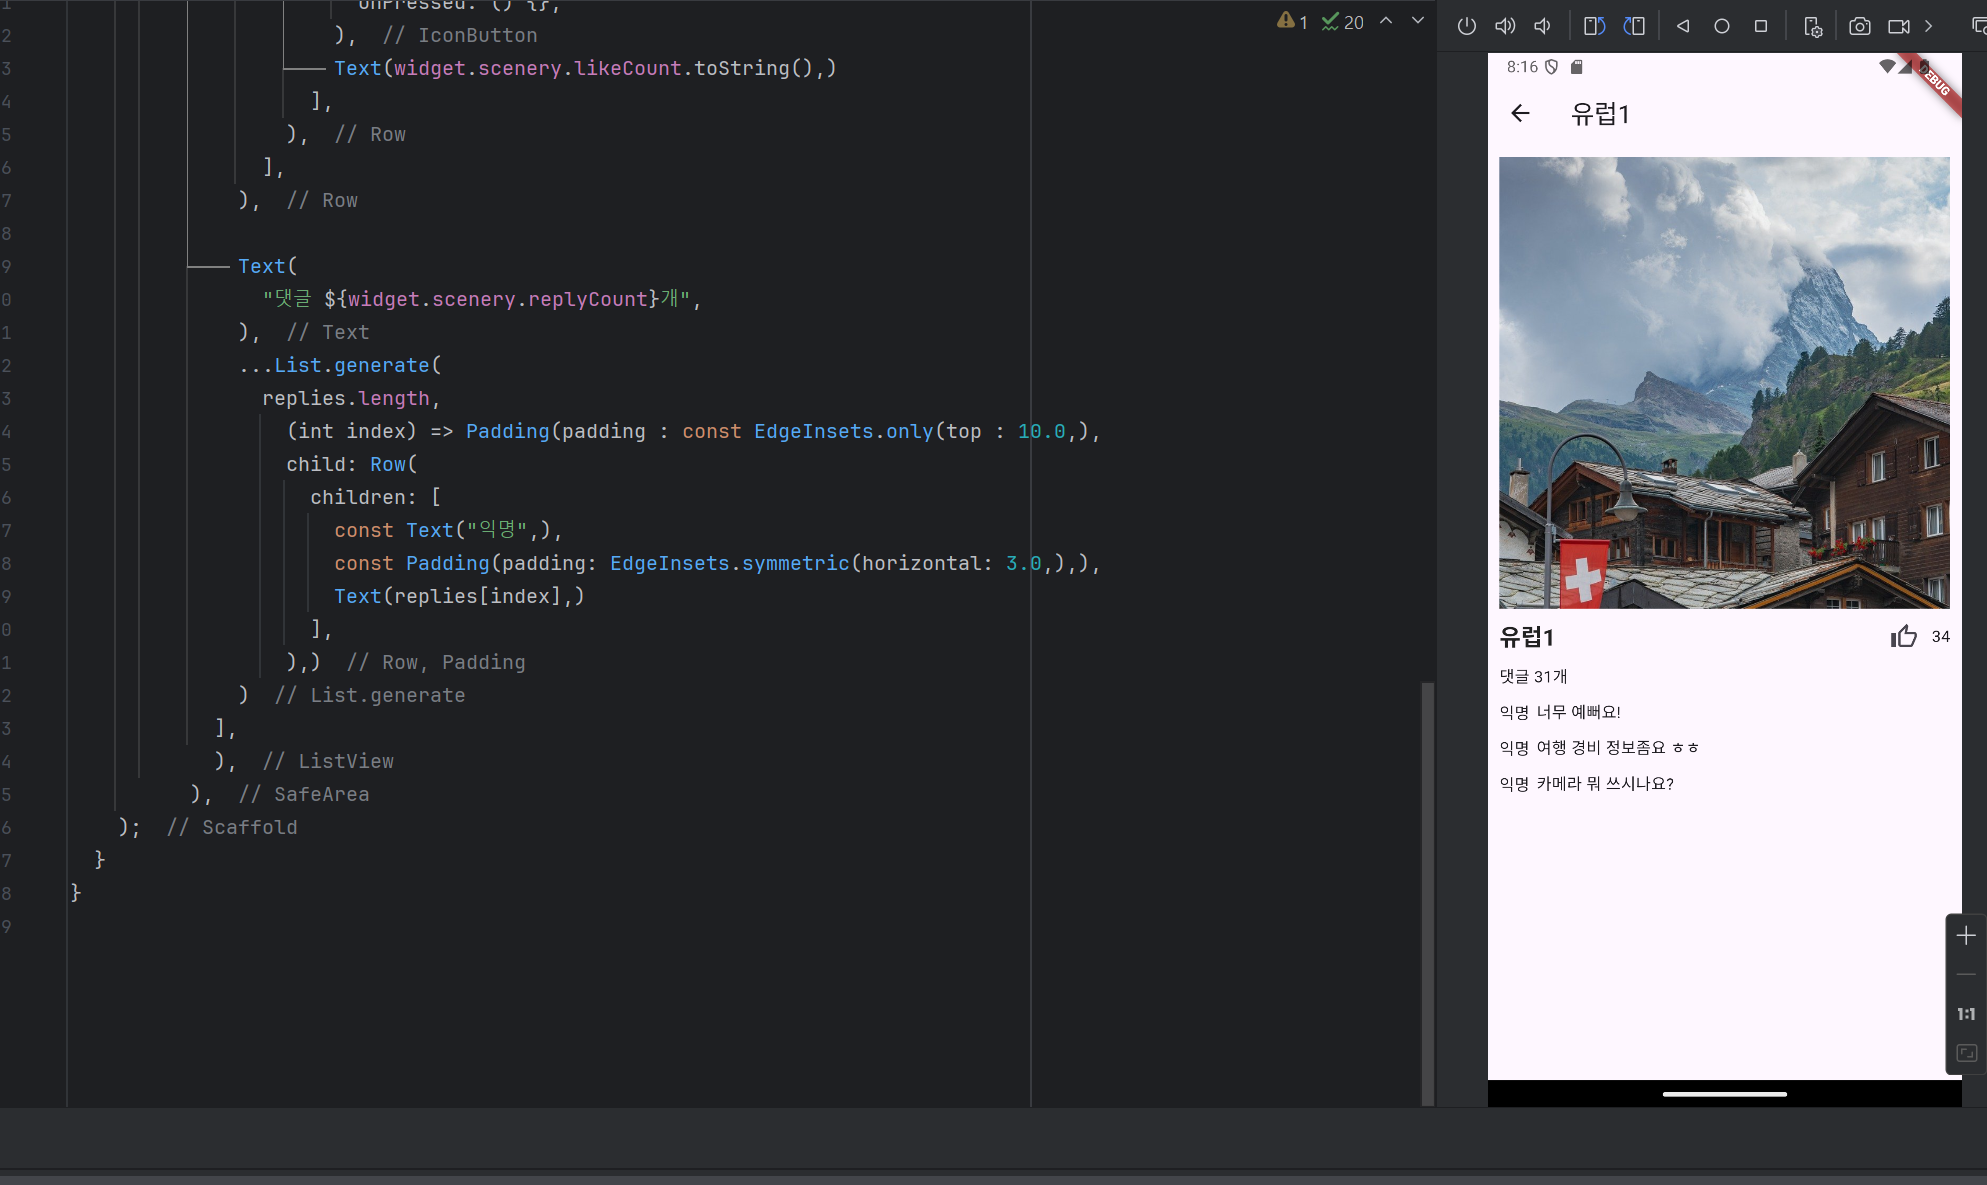The height and width of the screenshot is (1185, 1987).
Task: Tap the comment '익명 너무 예뻐요!'
Action: [1560, 712]
